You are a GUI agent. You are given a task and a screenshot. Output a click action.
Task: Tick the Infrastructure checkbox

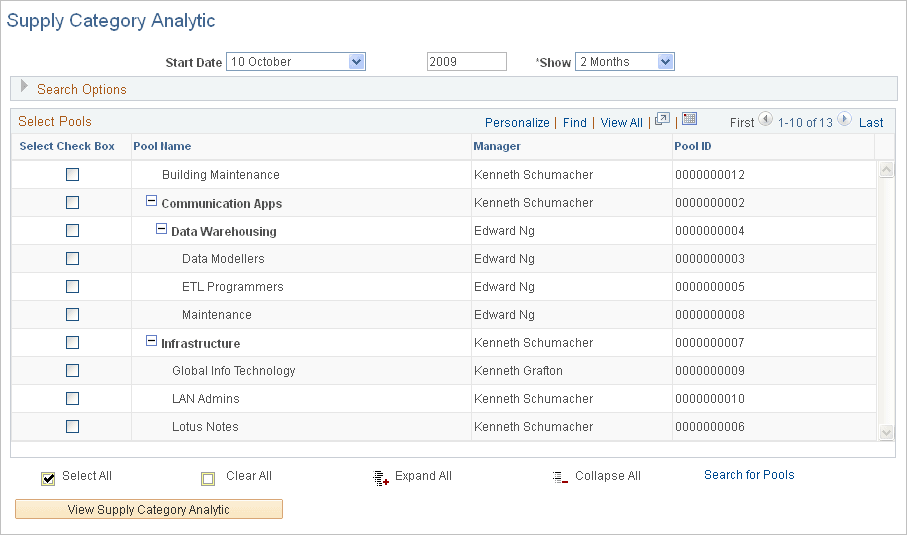(72, 342)
